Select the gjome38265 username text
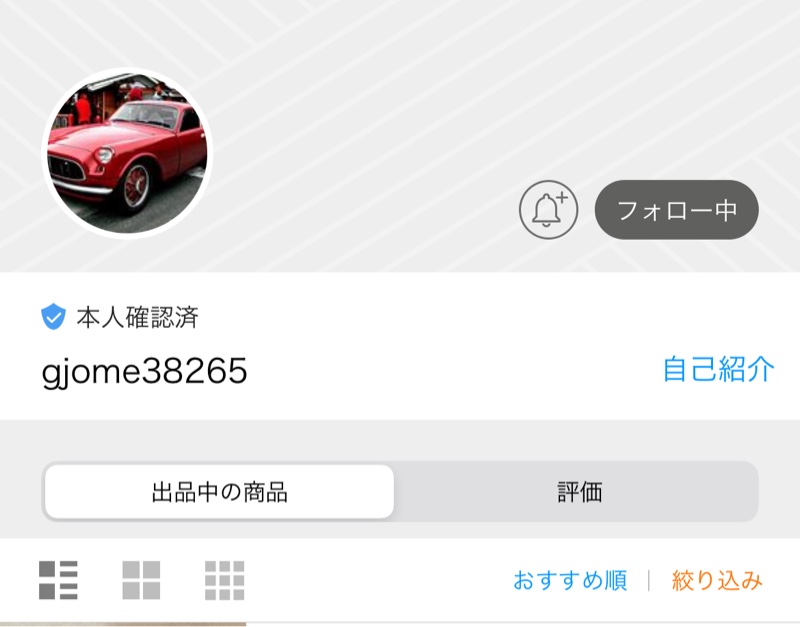 click(144, 371)
